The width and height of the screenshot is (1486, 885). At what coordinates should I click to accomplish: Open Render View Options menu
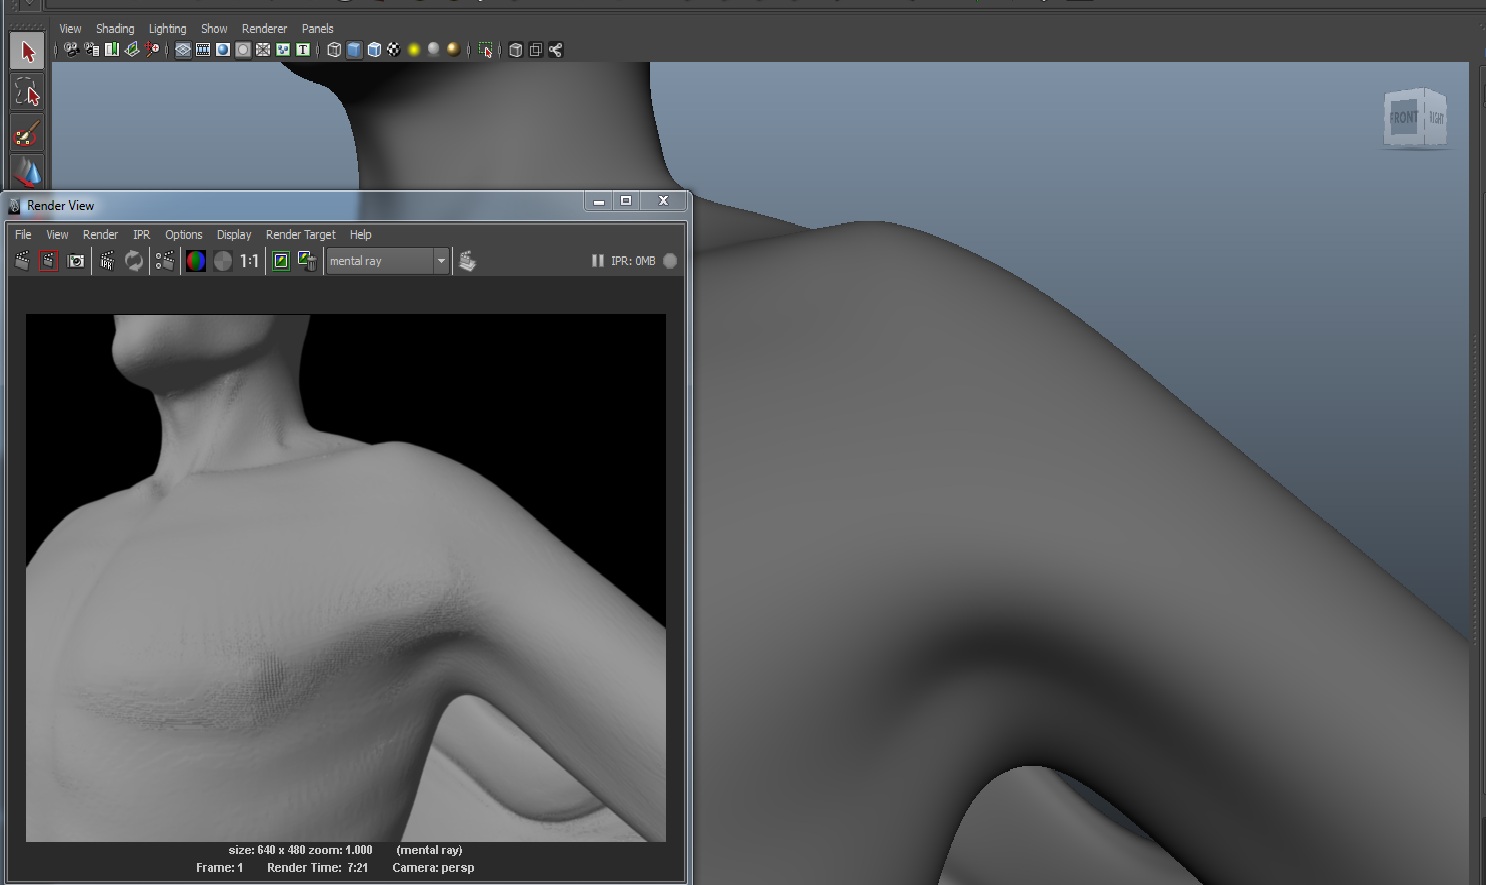point(184,235)
